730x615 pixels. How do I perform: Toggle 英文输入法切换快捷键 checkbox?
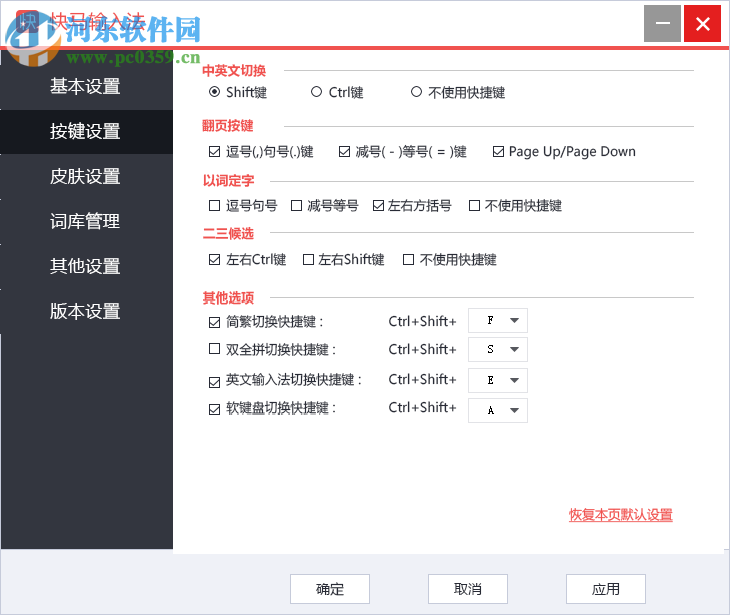coord(215,383)
